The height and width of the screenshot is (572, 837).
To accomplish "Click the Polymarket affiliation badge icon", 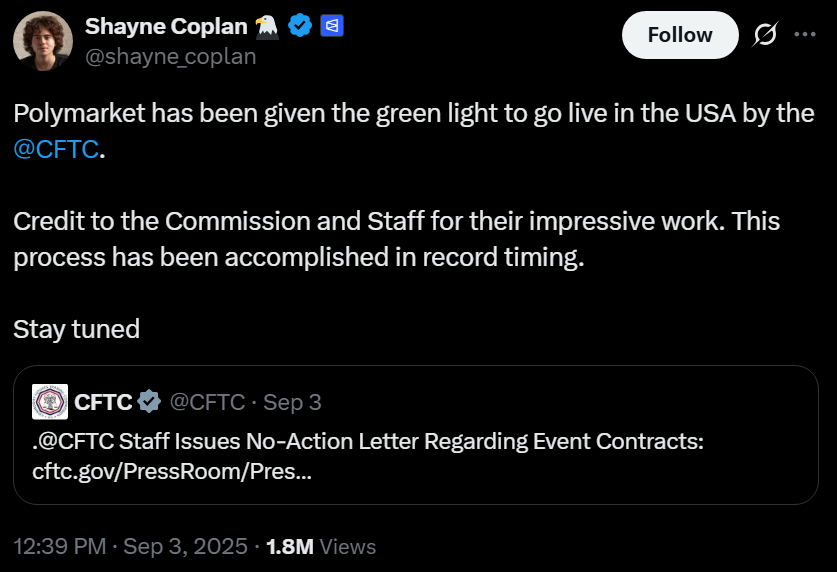I will pos(332,27).
